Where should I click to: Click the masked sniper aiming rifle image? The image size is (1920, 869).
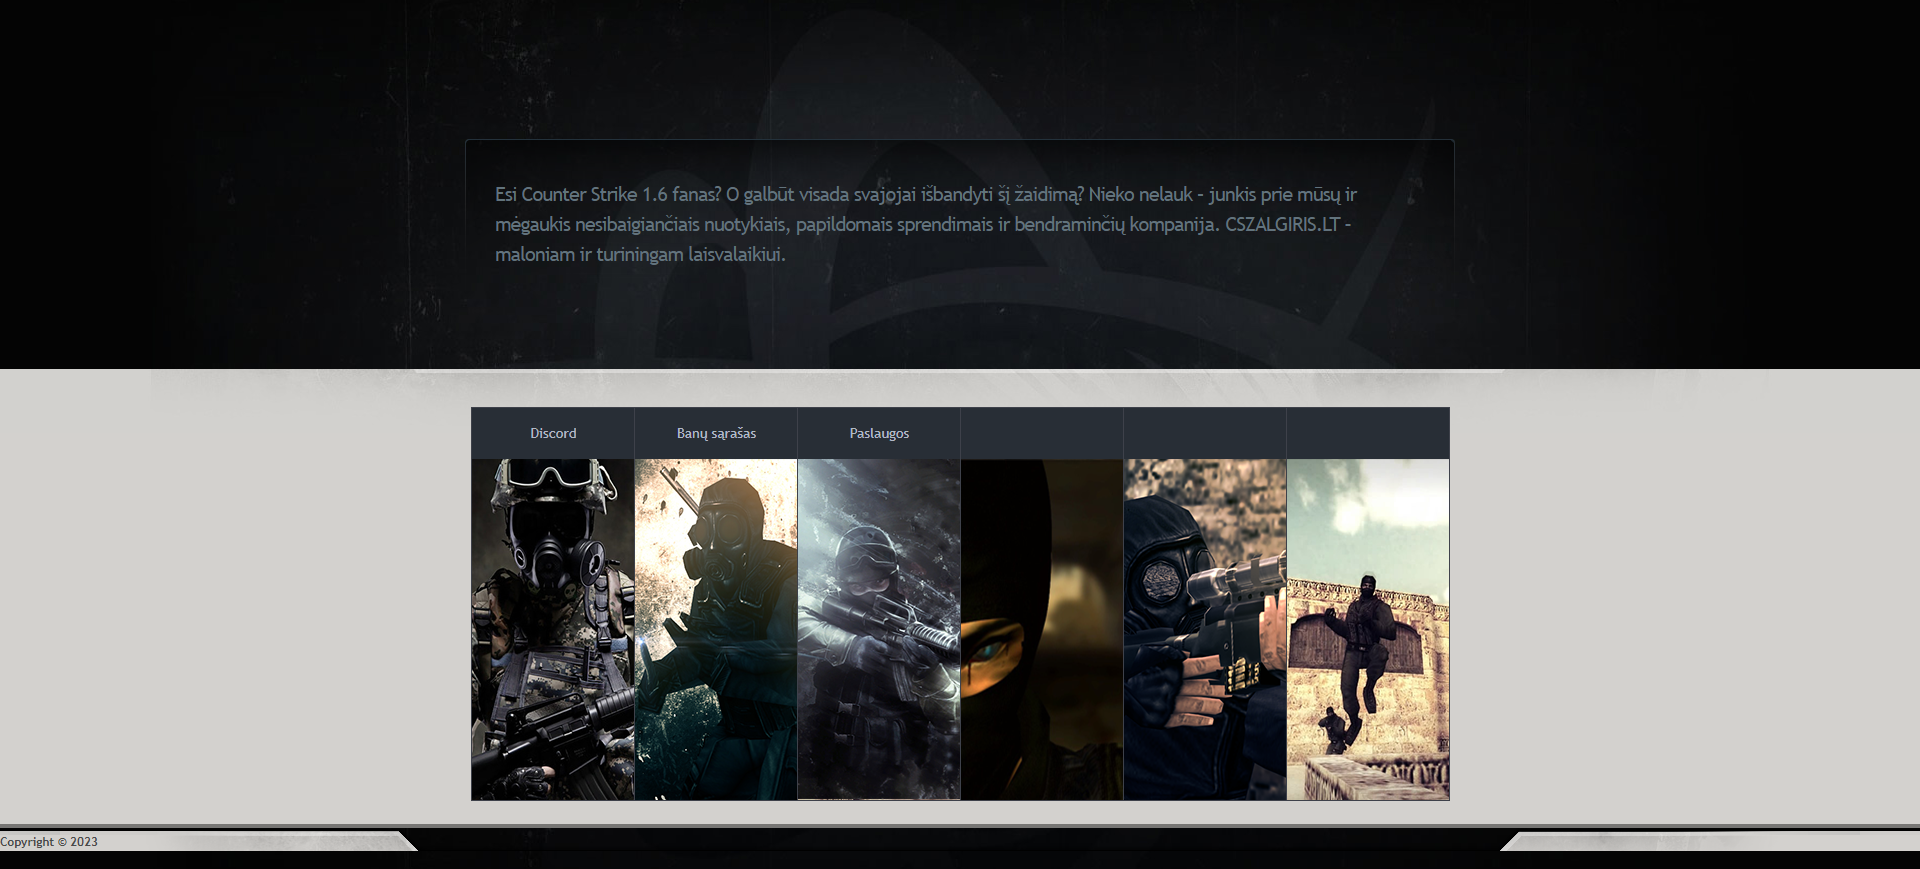[x=1205, y=629]
